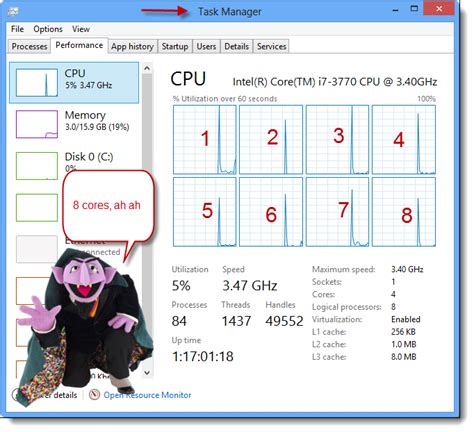Close the Task Manager window
474x432 pixels.
coord(439,9)
